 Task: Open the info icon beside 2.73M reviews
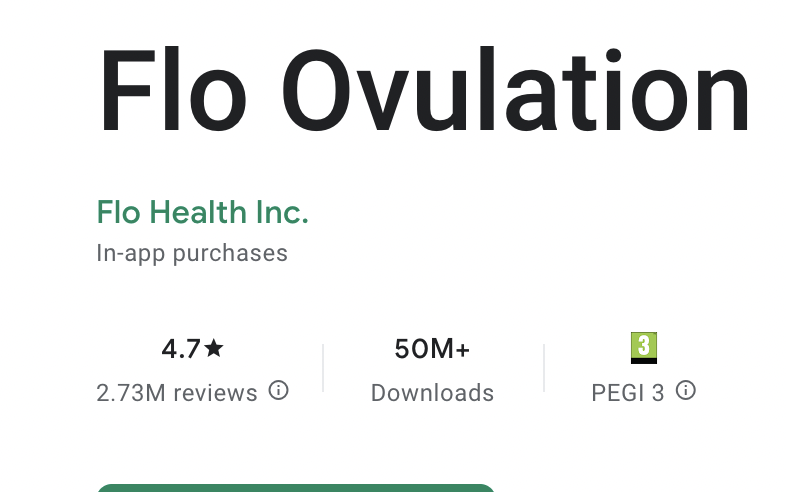(x=279, y=391)
